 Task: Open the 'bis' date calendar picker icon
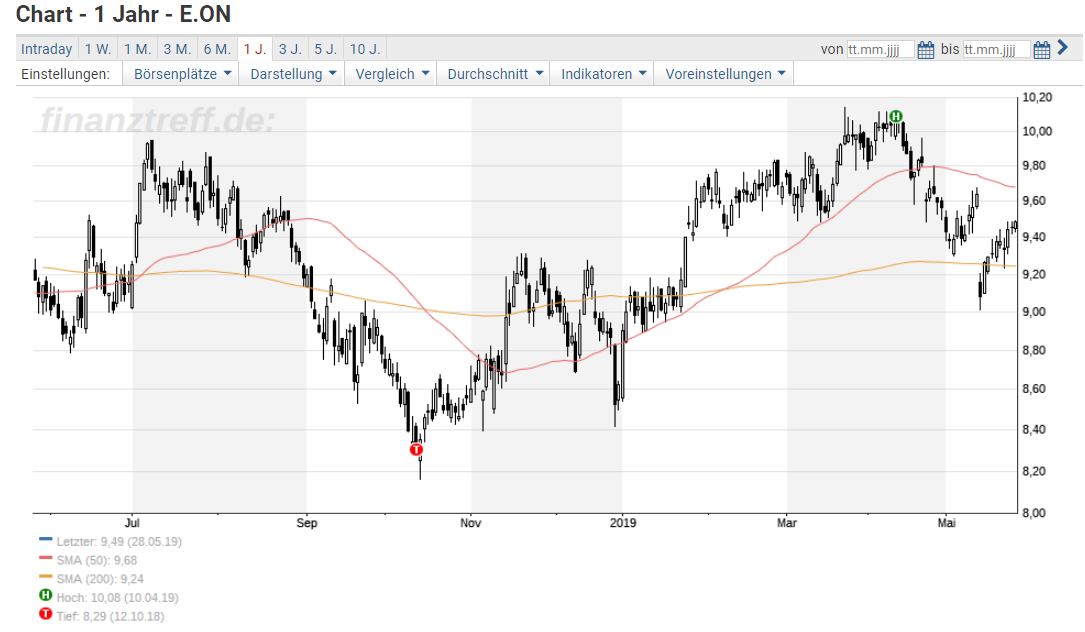pos(1041,50)
